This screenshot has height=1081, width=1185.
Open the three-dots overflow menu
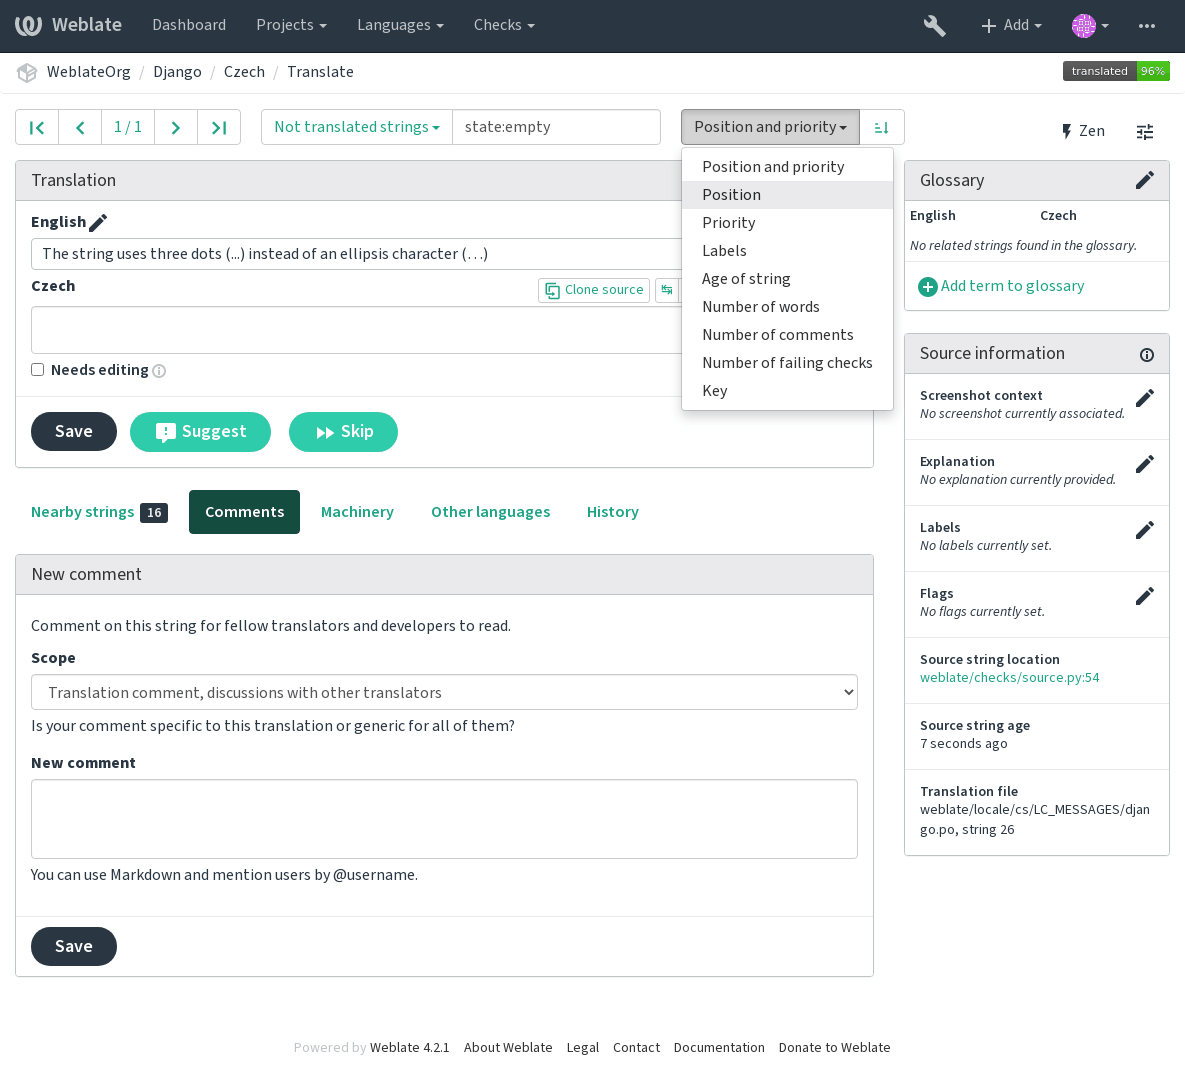pos(1146,26)
